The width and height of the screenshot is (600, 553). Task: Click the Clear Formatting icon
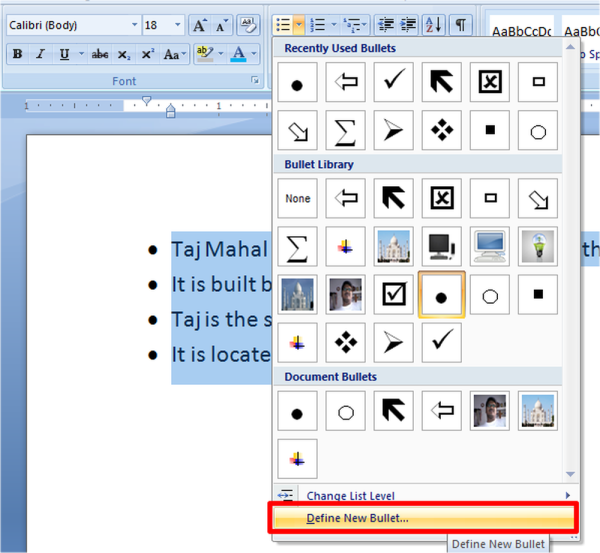247,25
